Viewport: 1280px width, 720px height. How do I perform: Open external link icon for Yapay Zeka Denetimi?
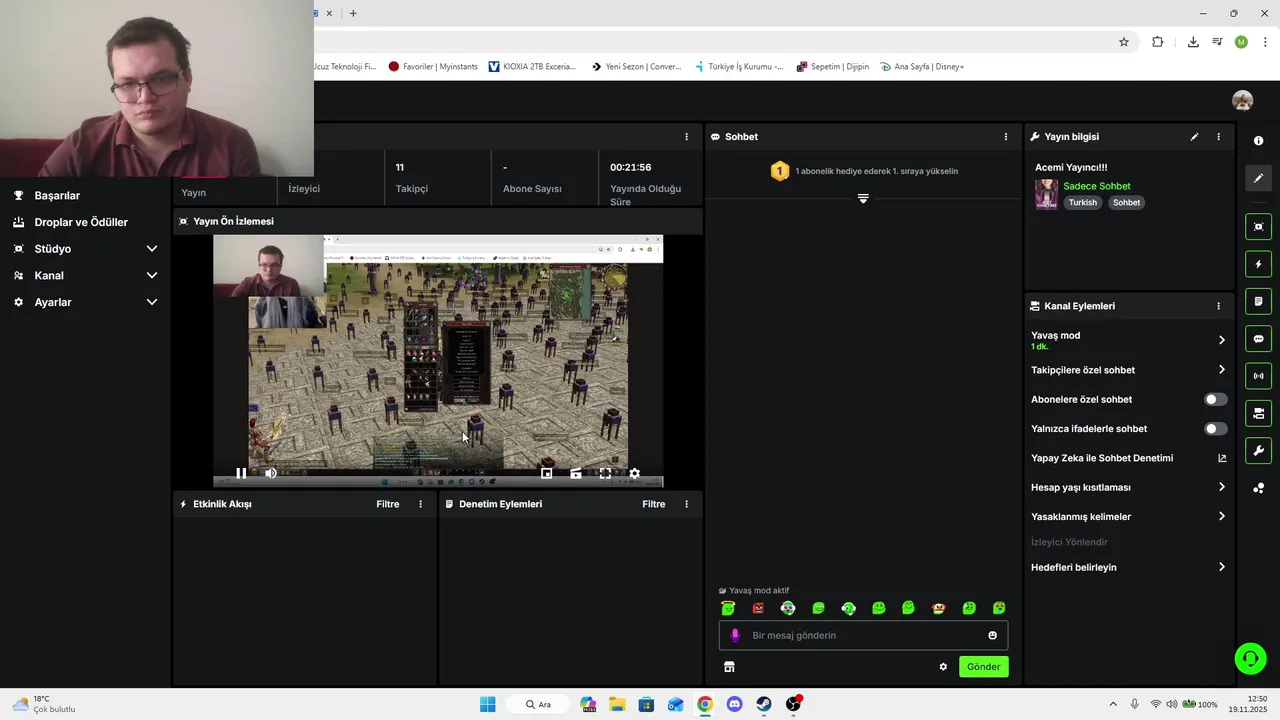(x=1222, y=458)
